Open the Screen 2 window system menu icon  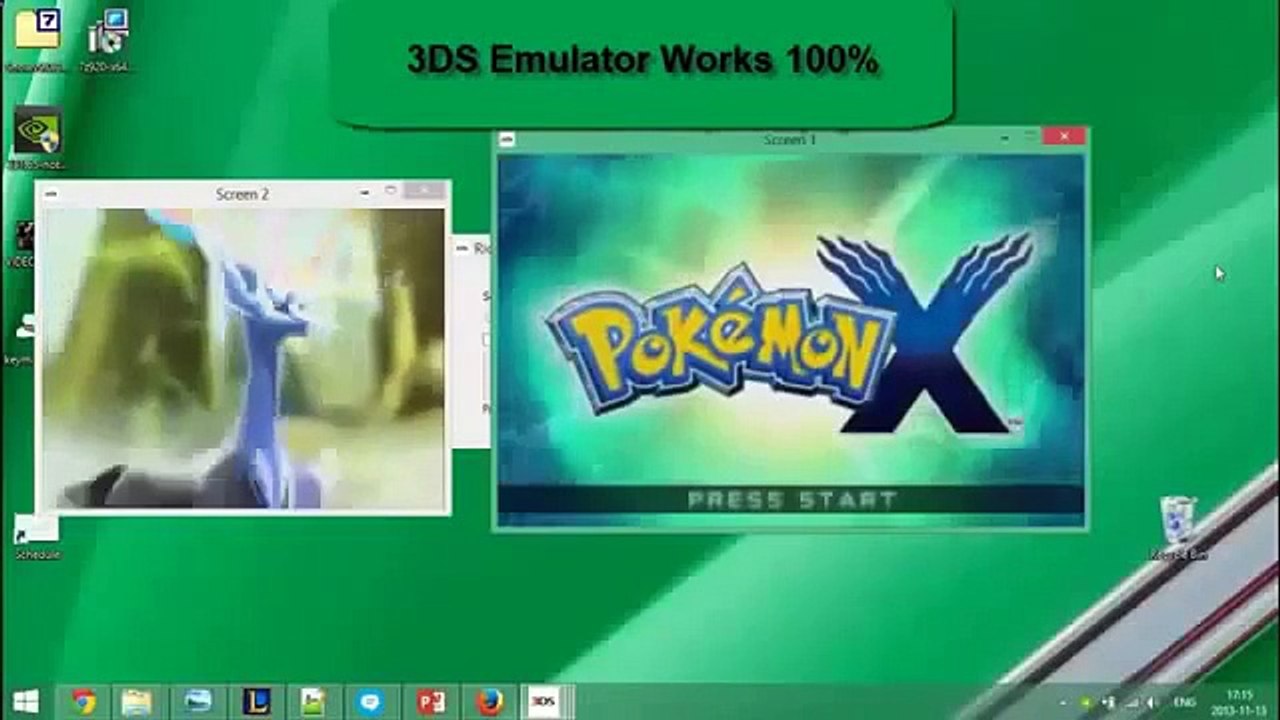pyautogui.click(x=51, y=194)
